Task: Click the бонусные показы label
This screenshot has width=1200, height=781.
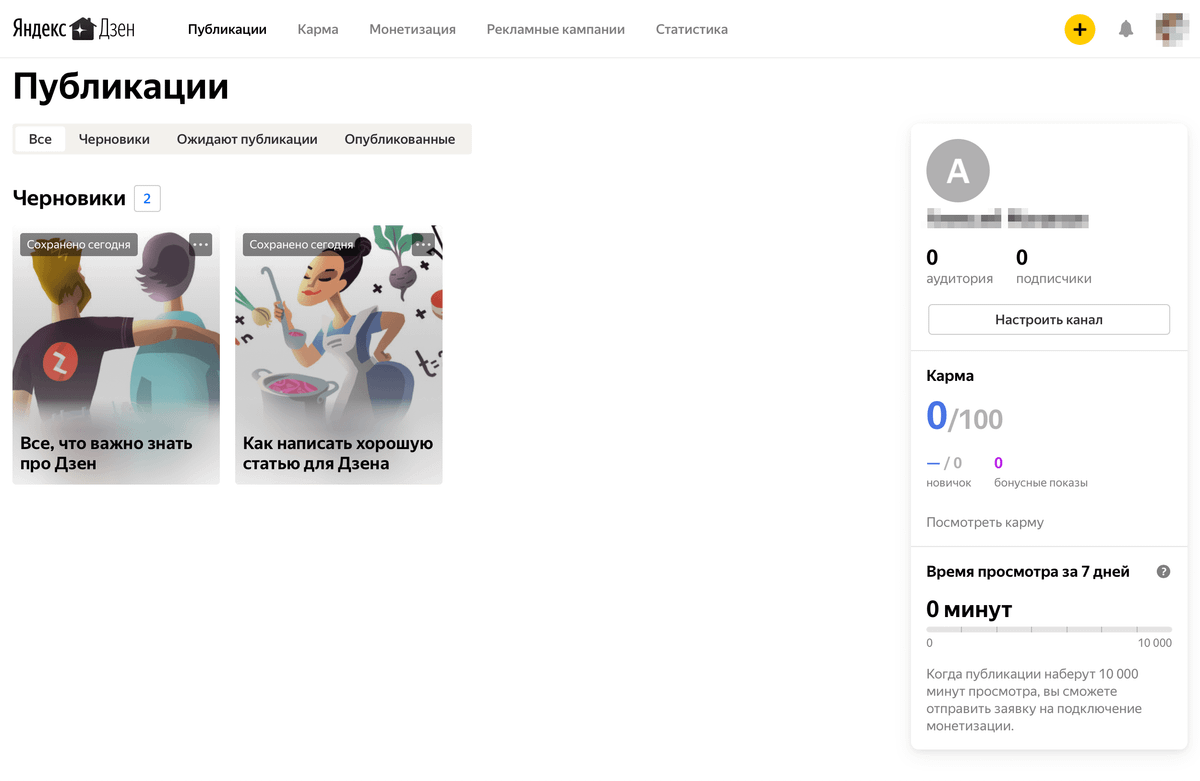Action: coord(1041,483)
